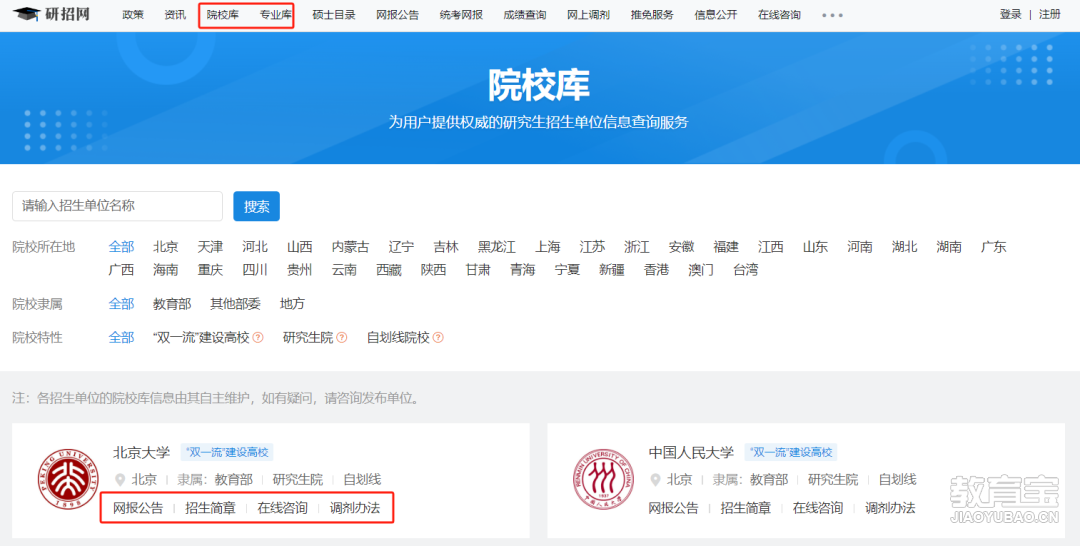The image size is (1080, 546).
Task: Filter schools by 陕西
Action: 433,269
